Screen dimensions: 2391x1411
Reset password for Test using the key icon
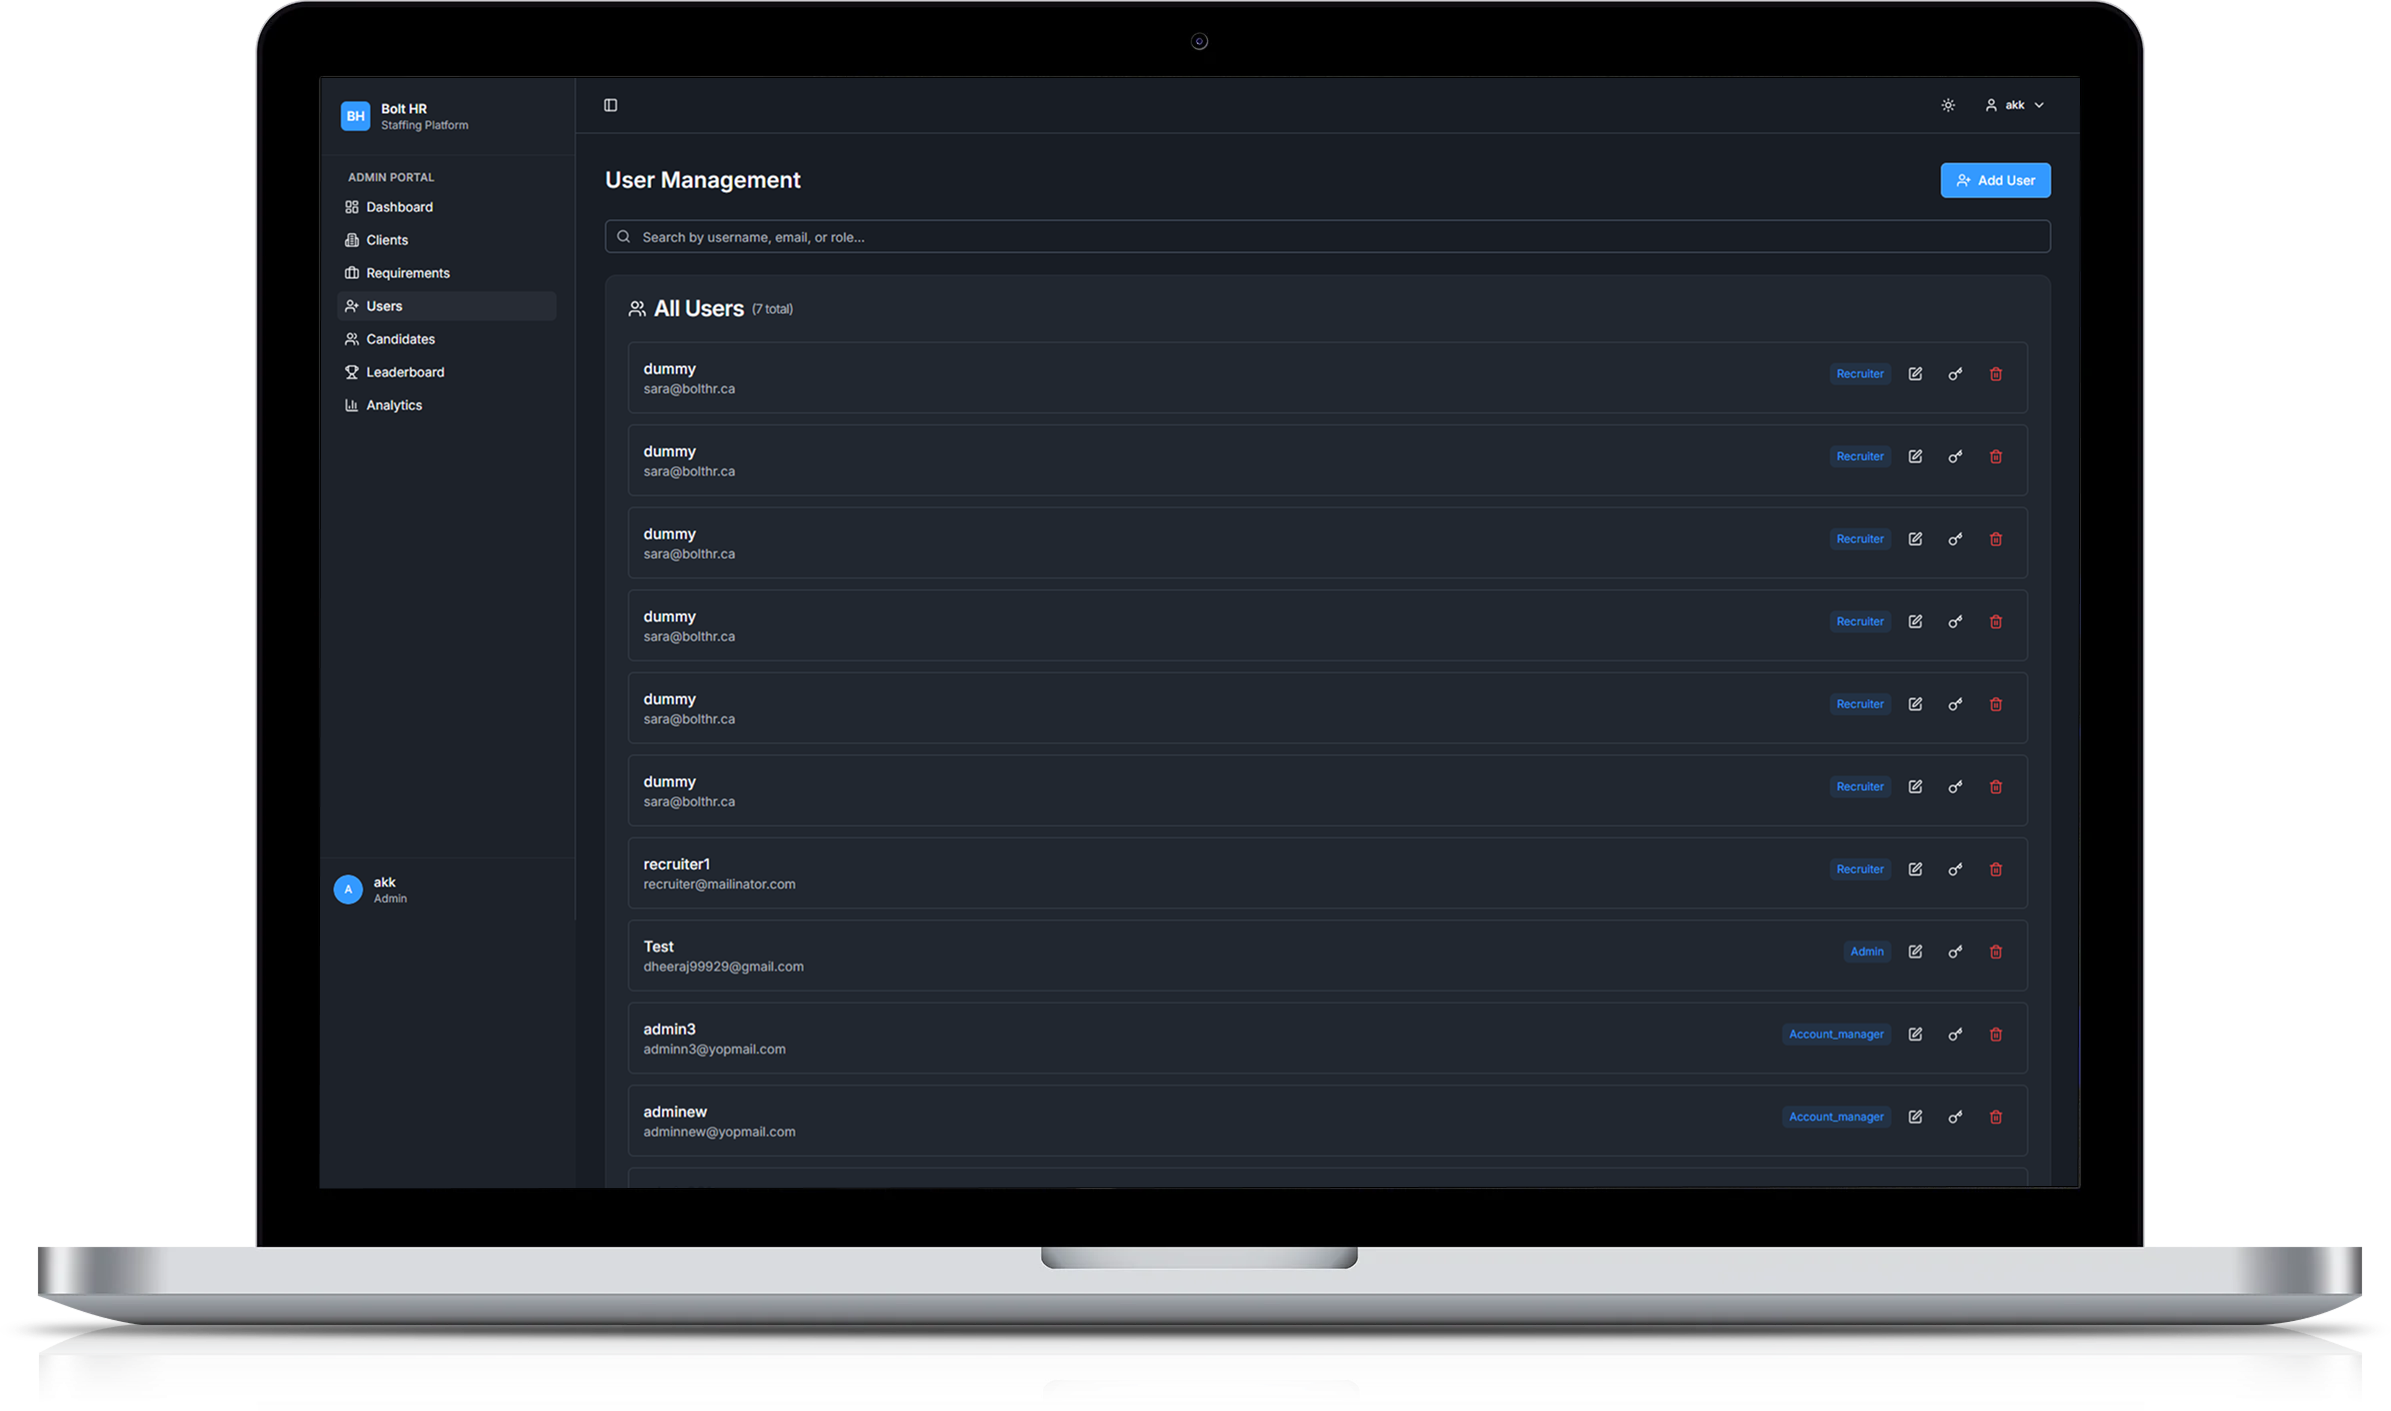[x=1955, y=952]
